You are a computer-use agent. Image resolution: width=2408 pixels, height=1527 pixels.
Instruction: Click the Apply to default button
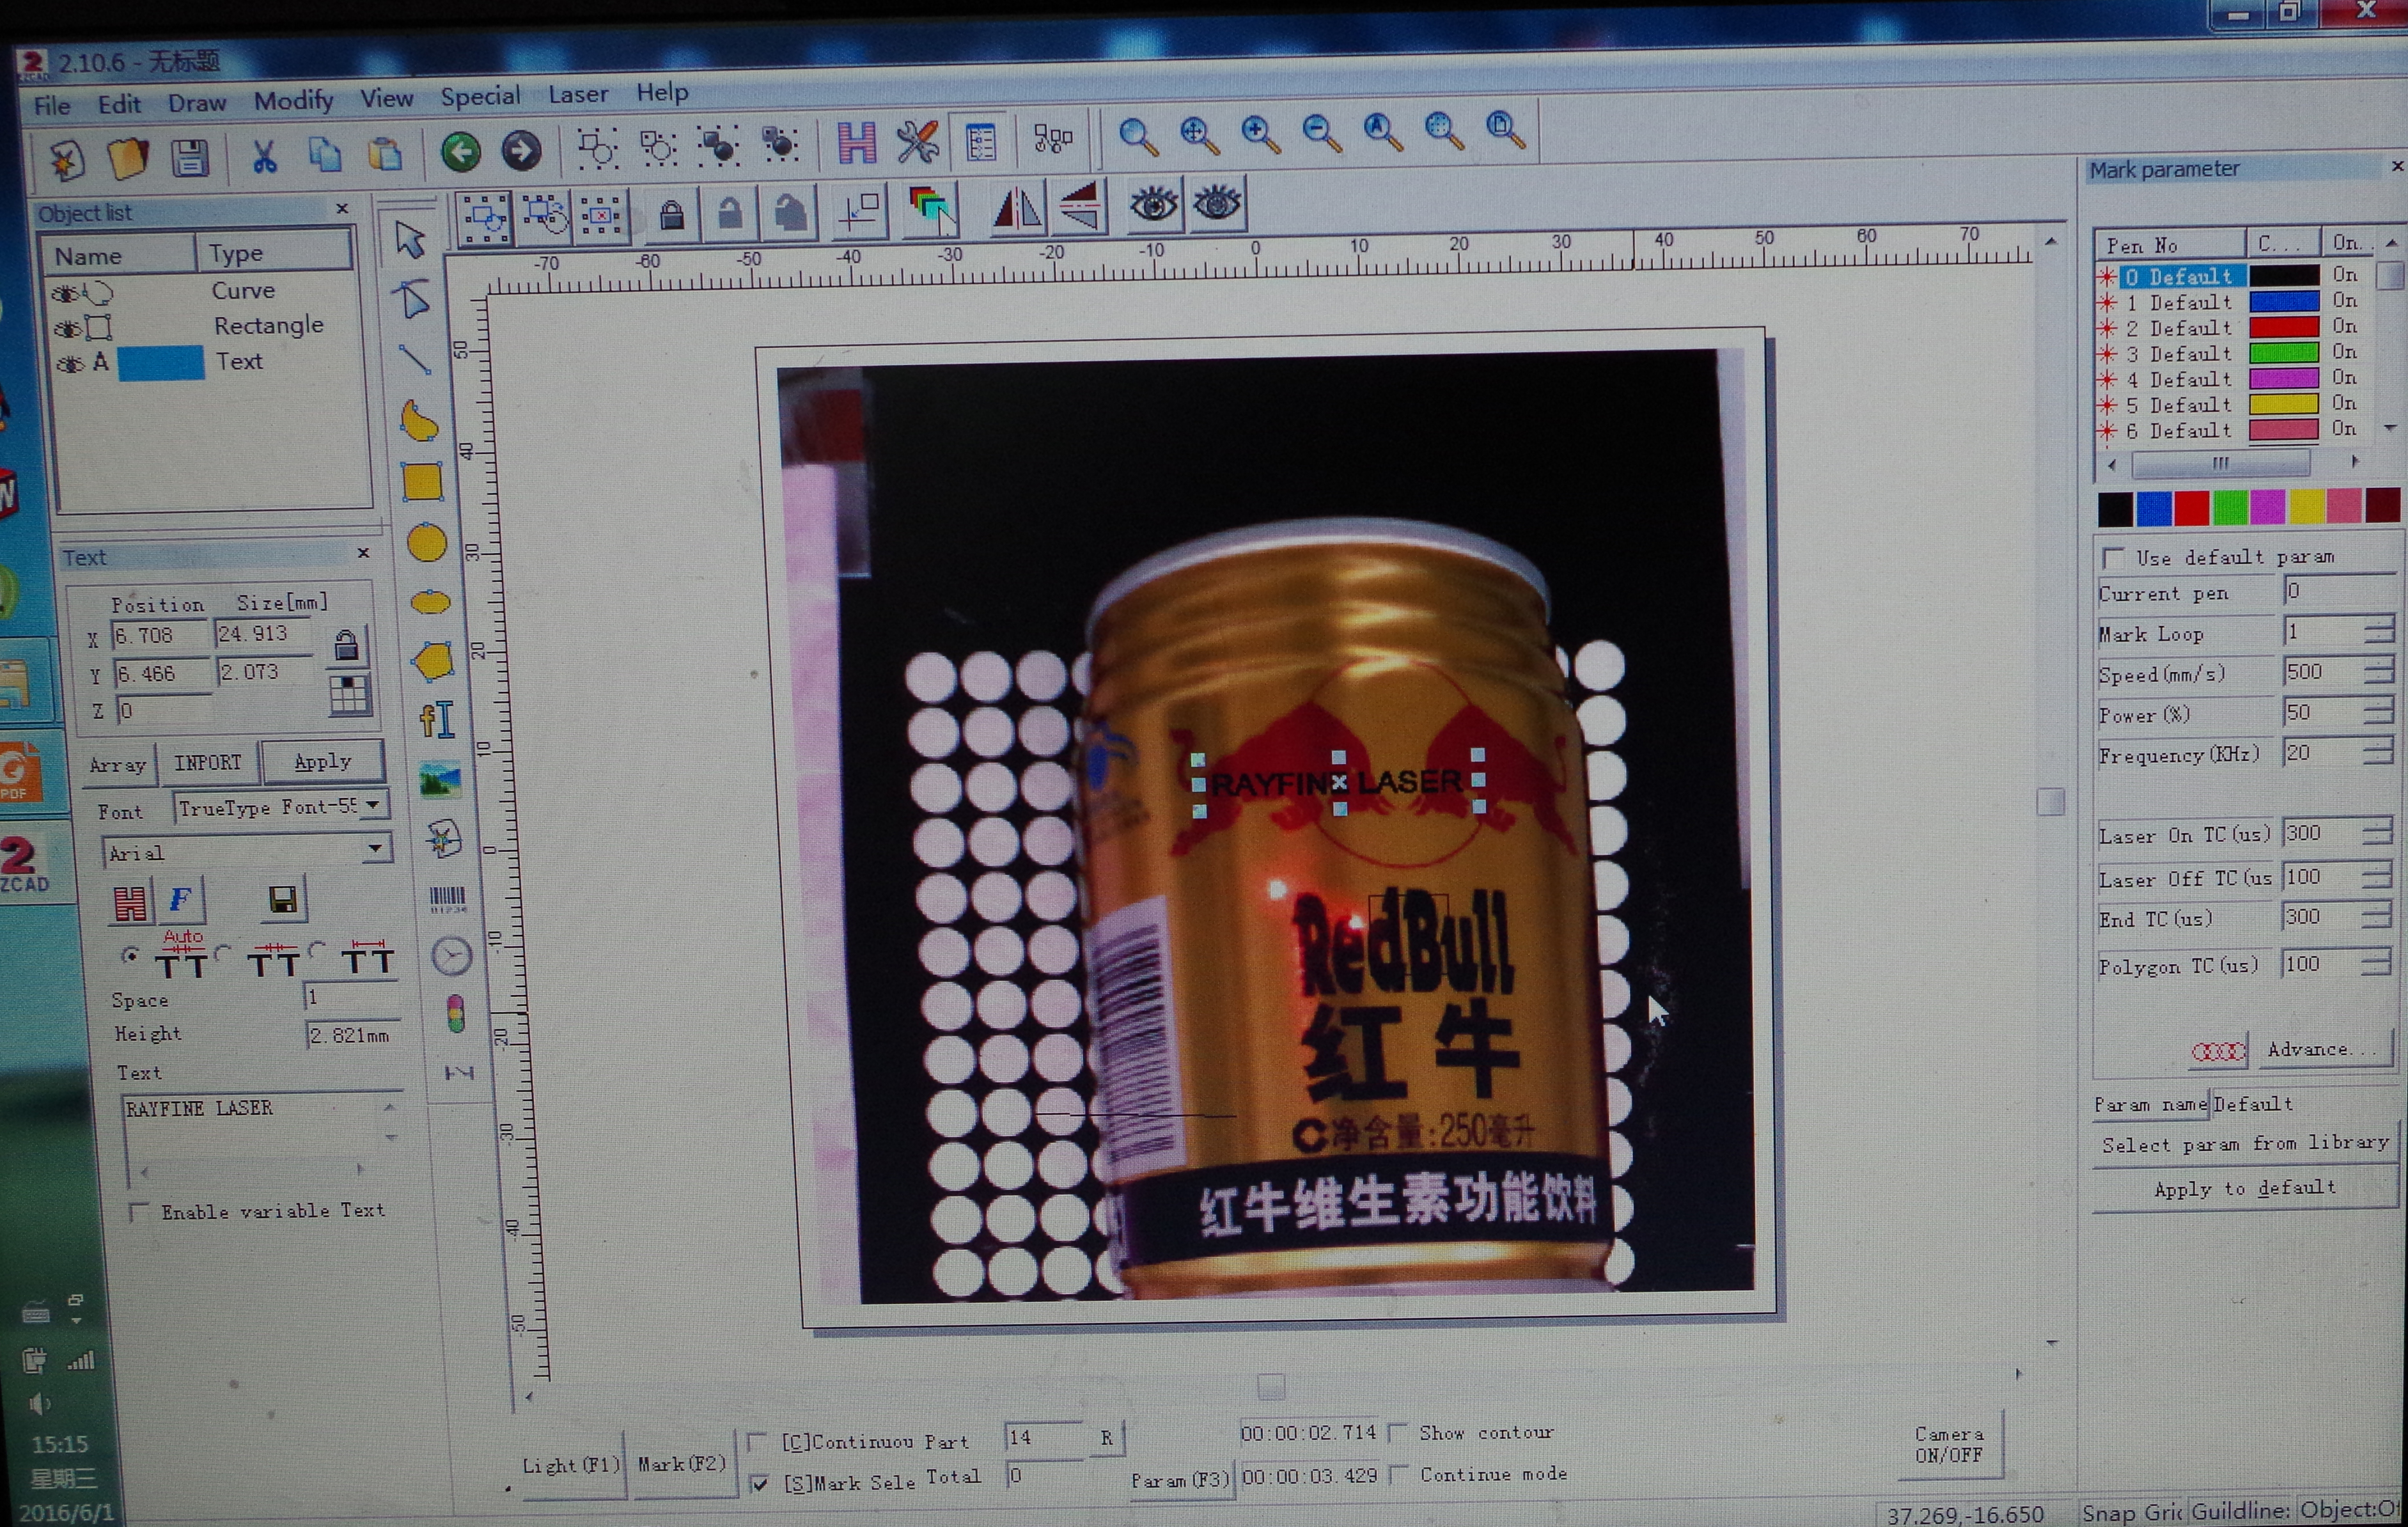2244,1188
